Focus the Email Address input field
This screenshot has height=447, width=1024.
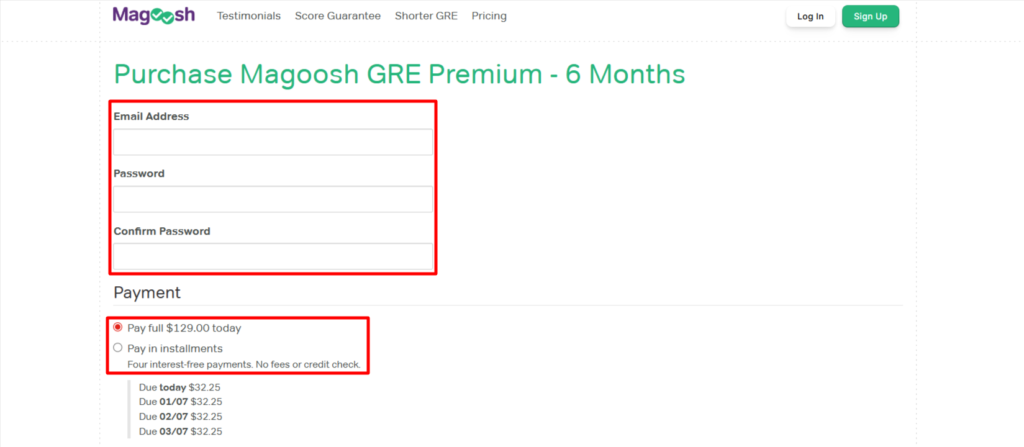(x=273, y=142)
